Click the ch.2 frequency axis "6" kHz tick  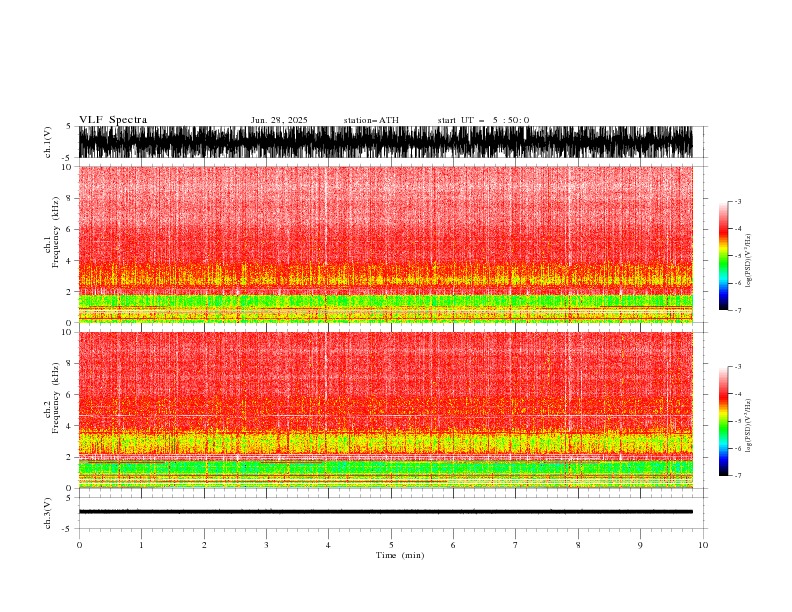69,395
